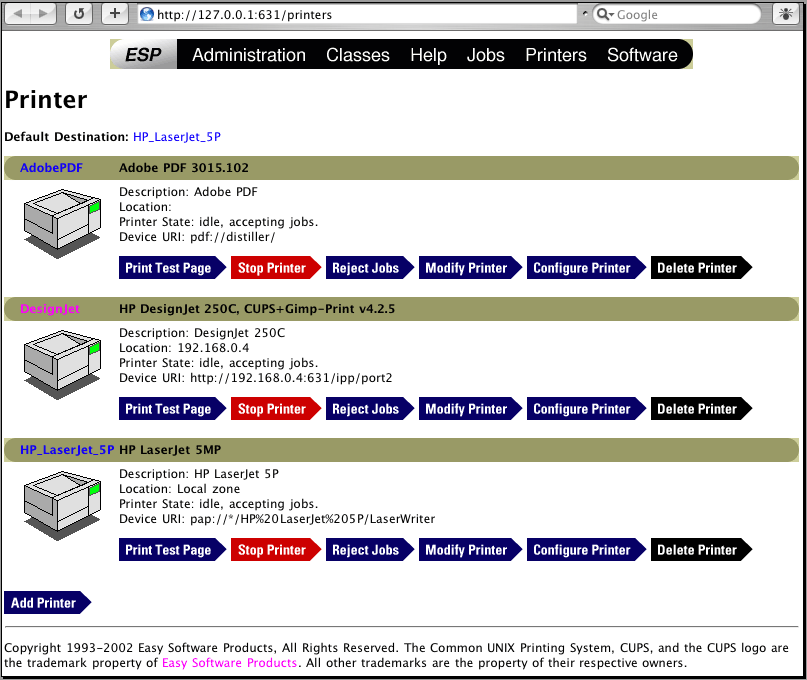Viewport: 807px width, 680px height.
Task: Configure Printer for HP_LaserJet_5P
Action: coord(586,550)
